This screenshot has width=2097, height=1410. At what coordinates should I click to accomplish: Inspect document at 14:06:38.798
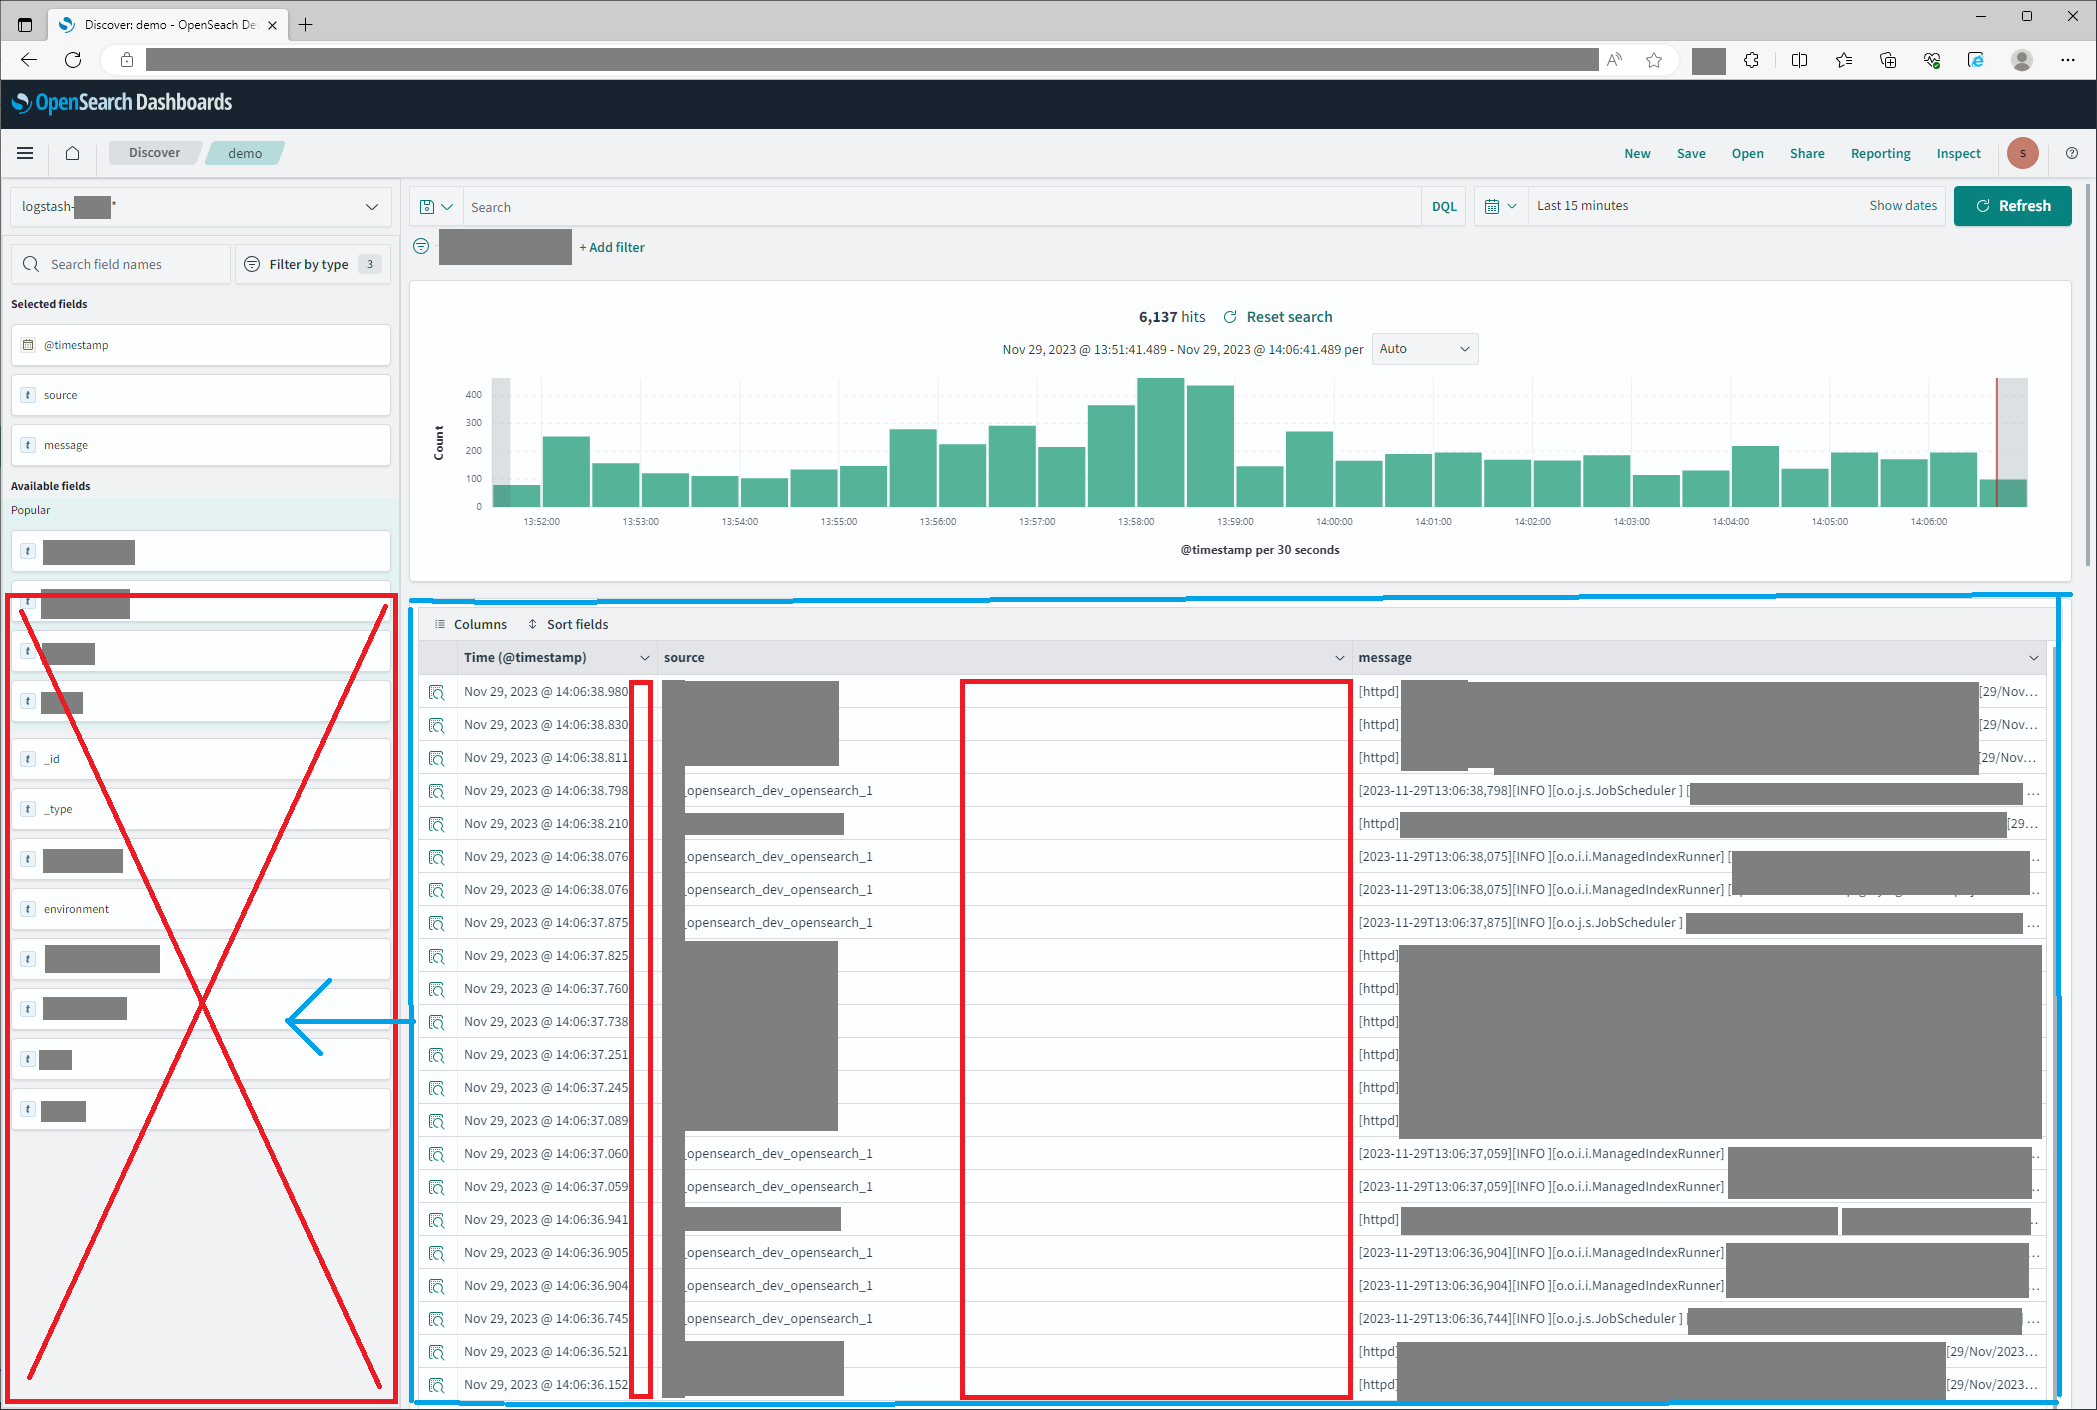point(437,791)
